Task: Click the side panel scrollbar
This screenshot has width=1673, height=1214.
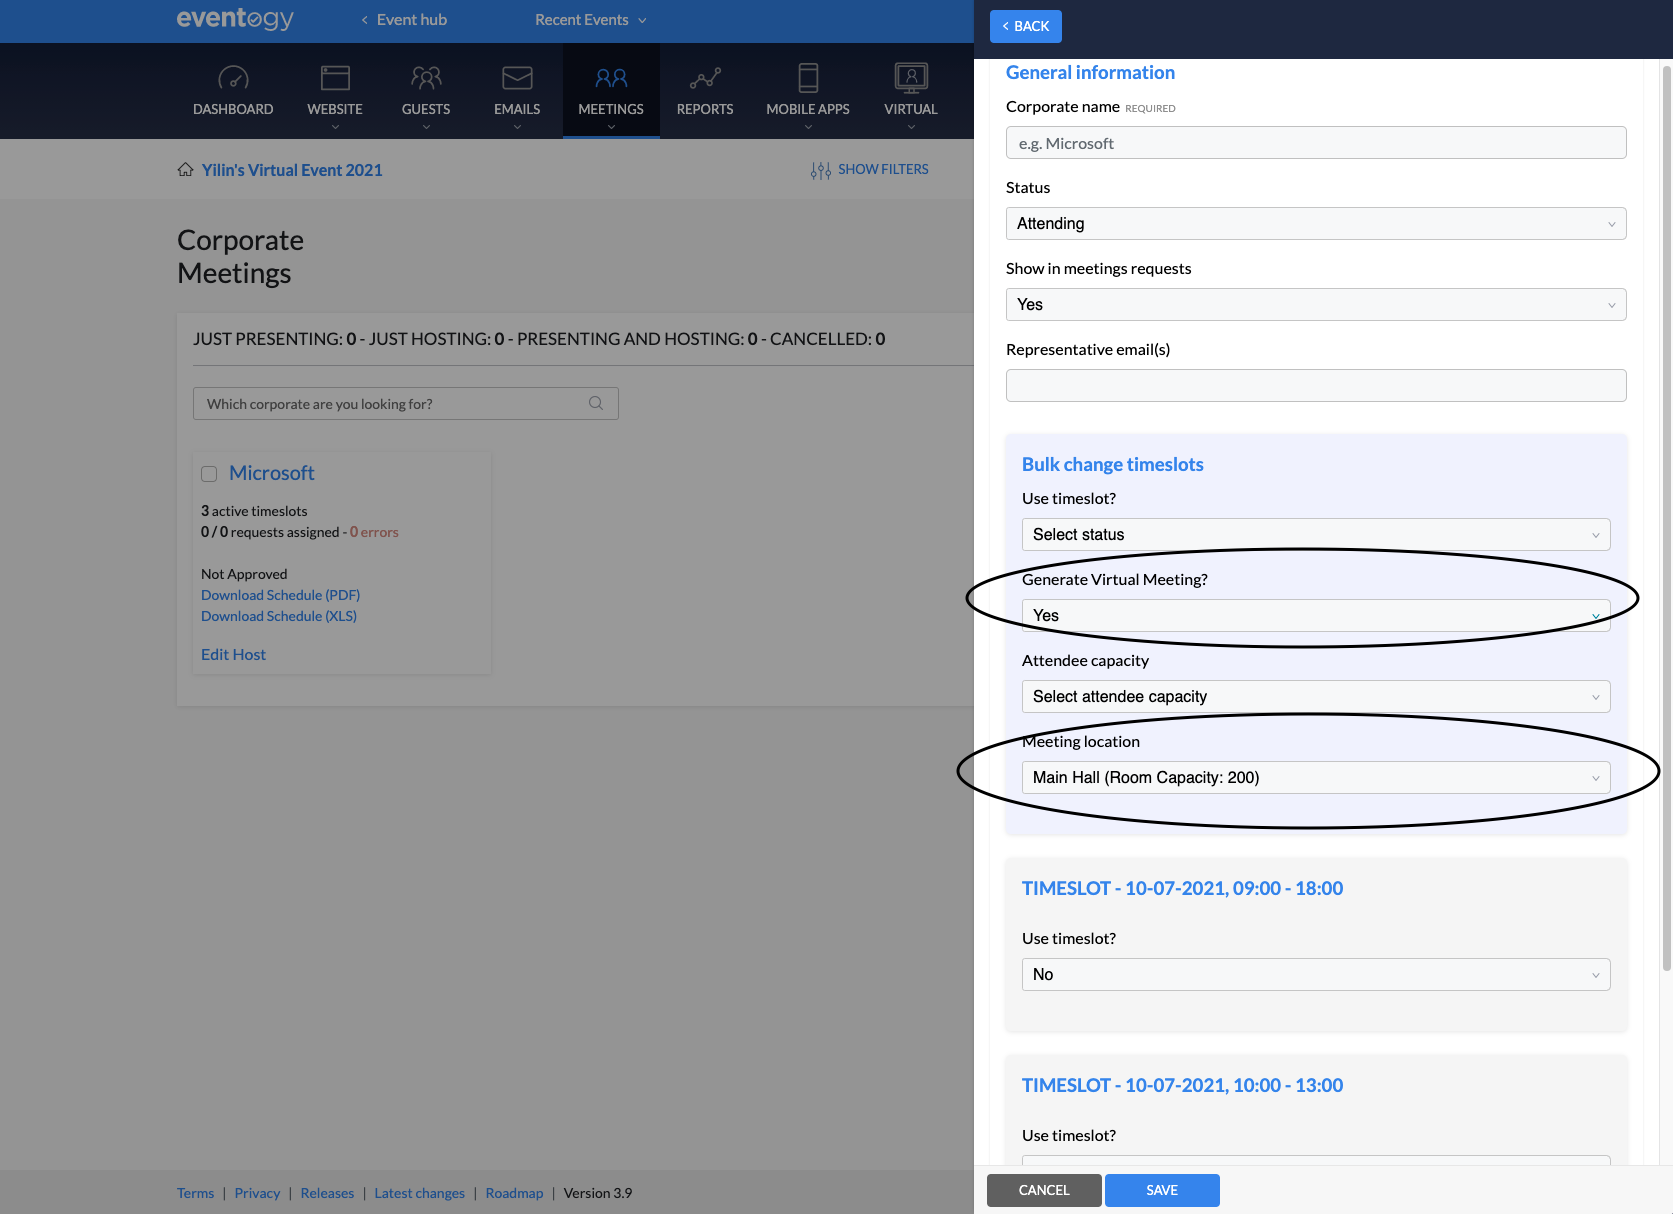Action: click(x=1666, y=517)
